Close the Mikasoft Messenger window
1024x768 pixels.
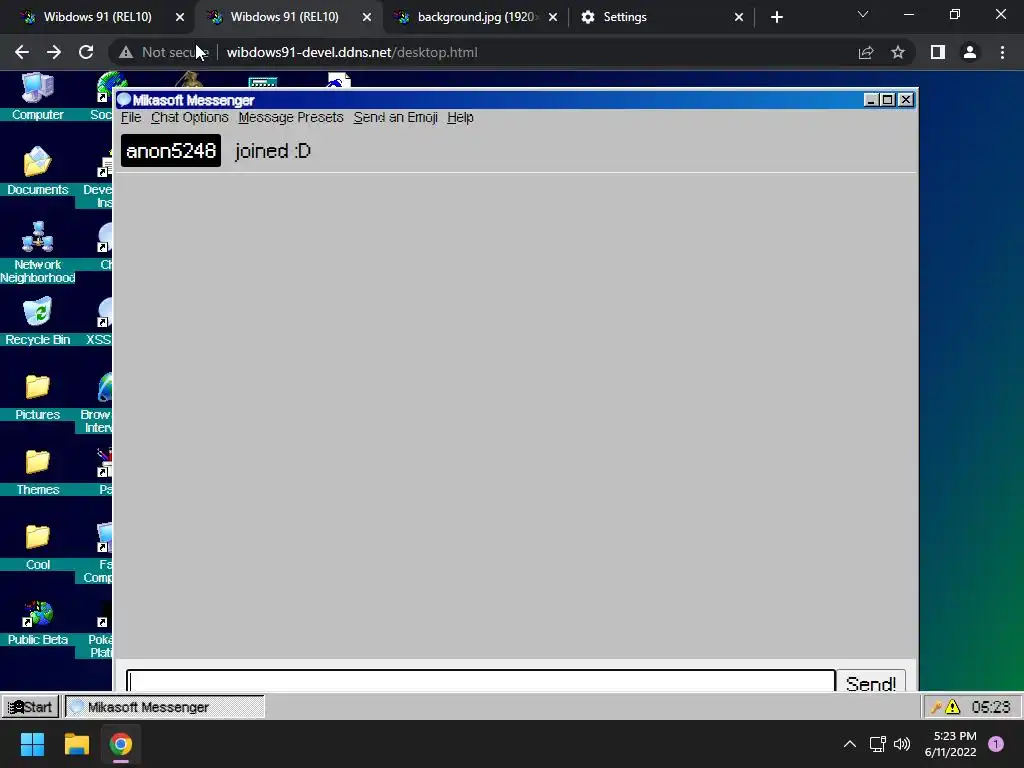tap(906, 99)
